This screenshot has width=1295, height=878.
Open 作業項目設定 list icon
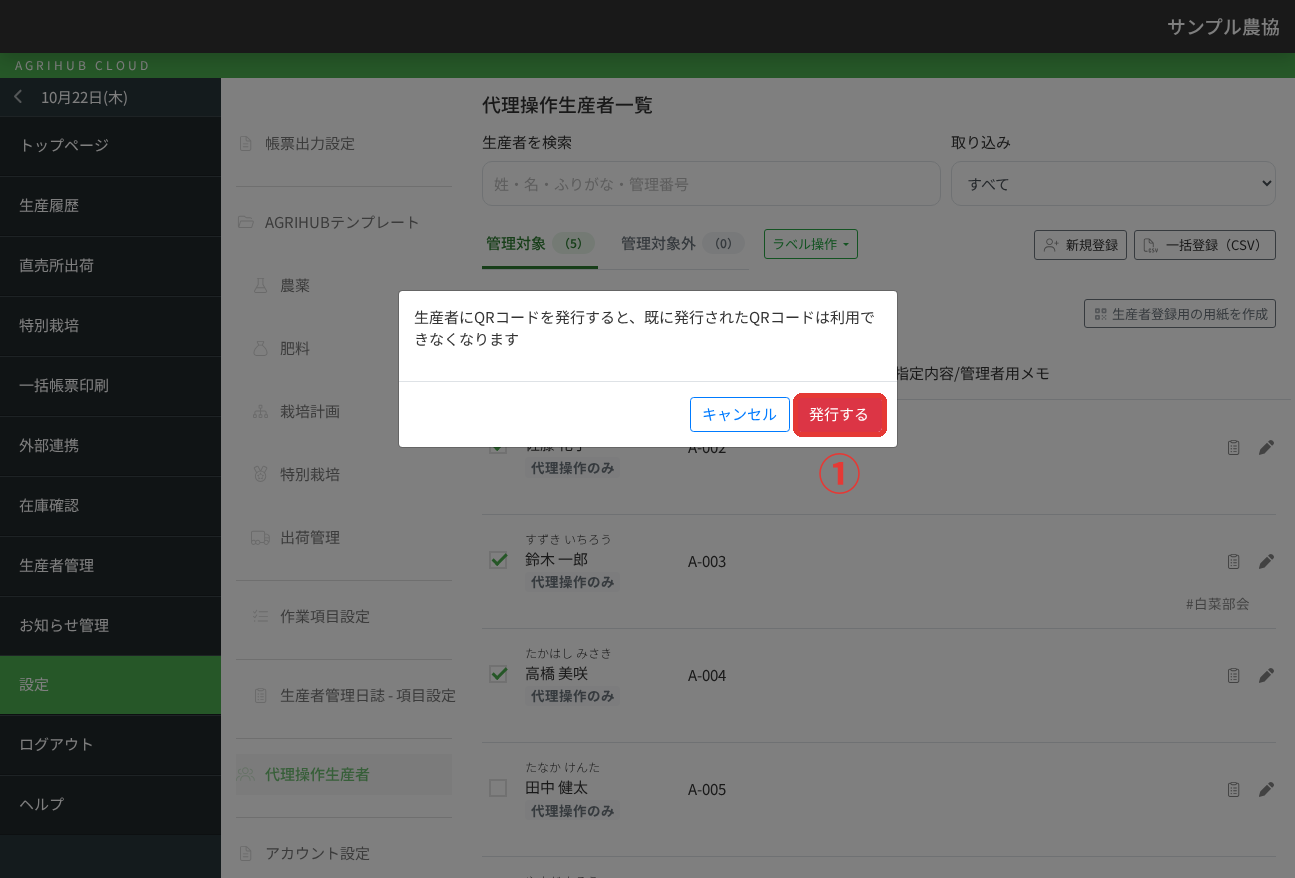260,617
